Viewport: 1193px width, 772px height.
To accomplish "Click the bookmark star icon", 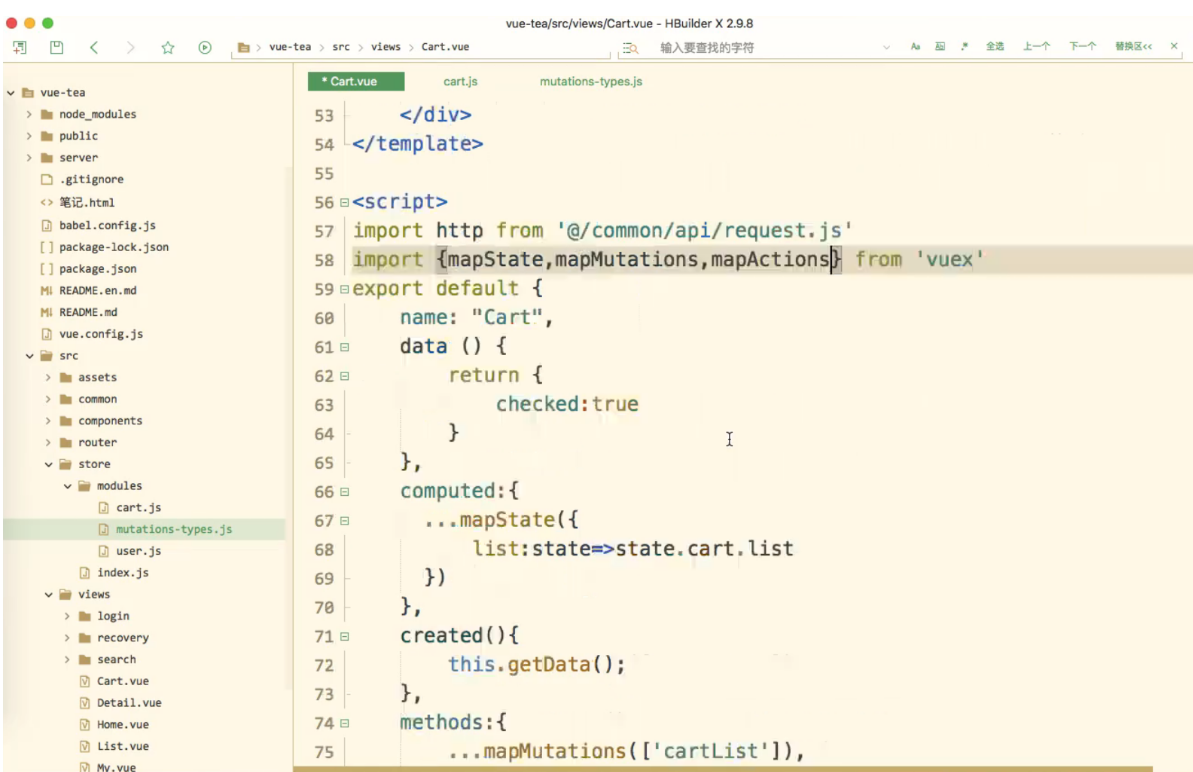I will (167, 47).
